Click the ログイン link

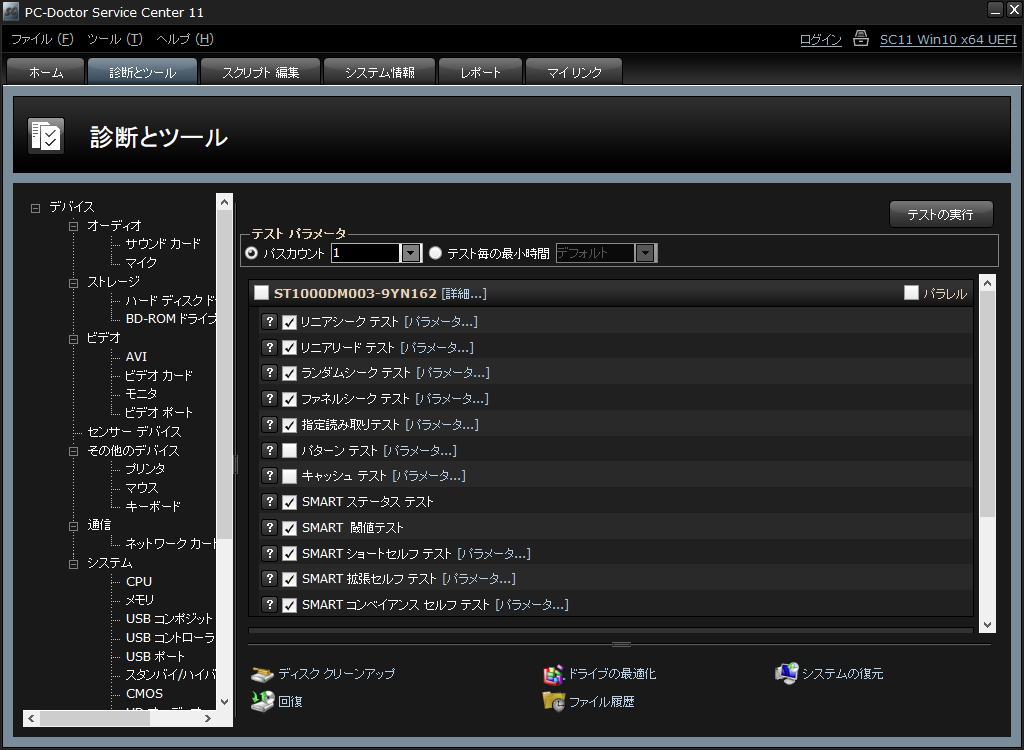pos(821,39)
